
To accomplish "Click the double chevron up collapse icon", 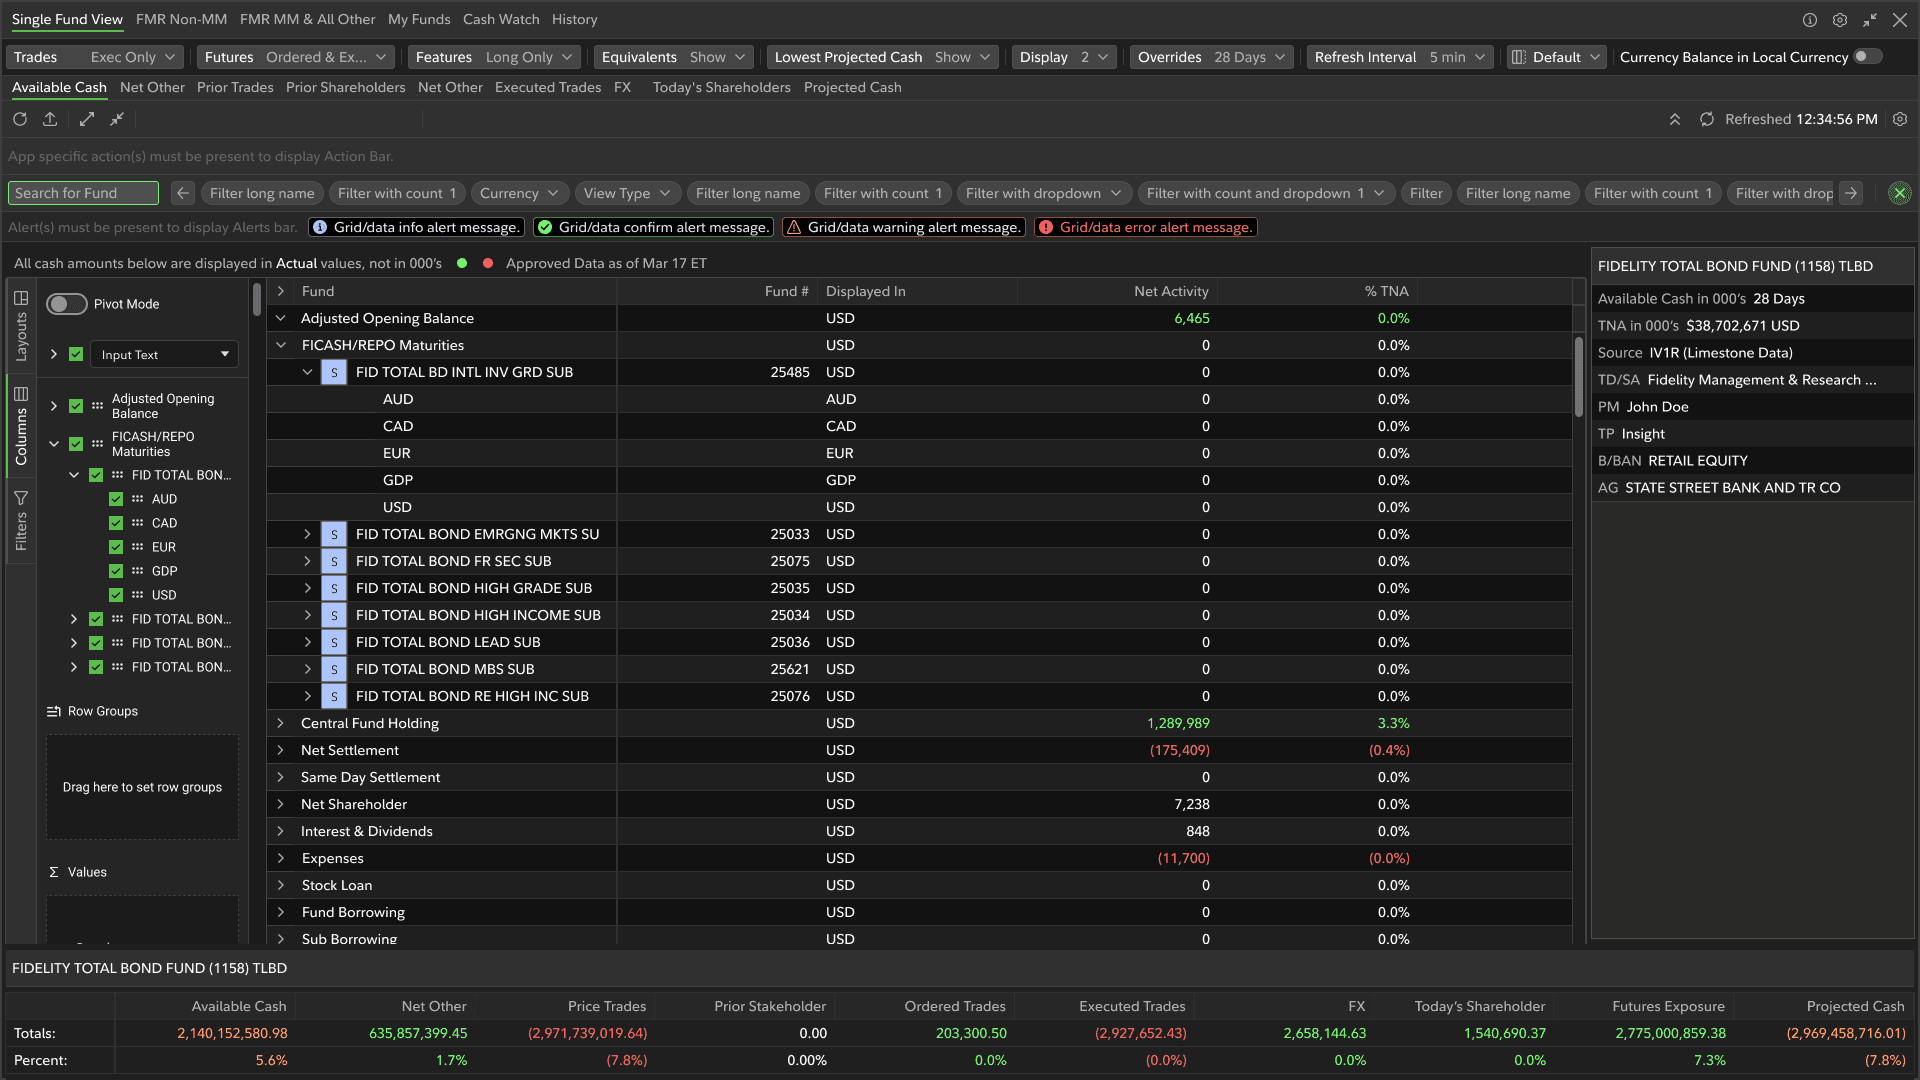I will click(x=1675, y=119).
